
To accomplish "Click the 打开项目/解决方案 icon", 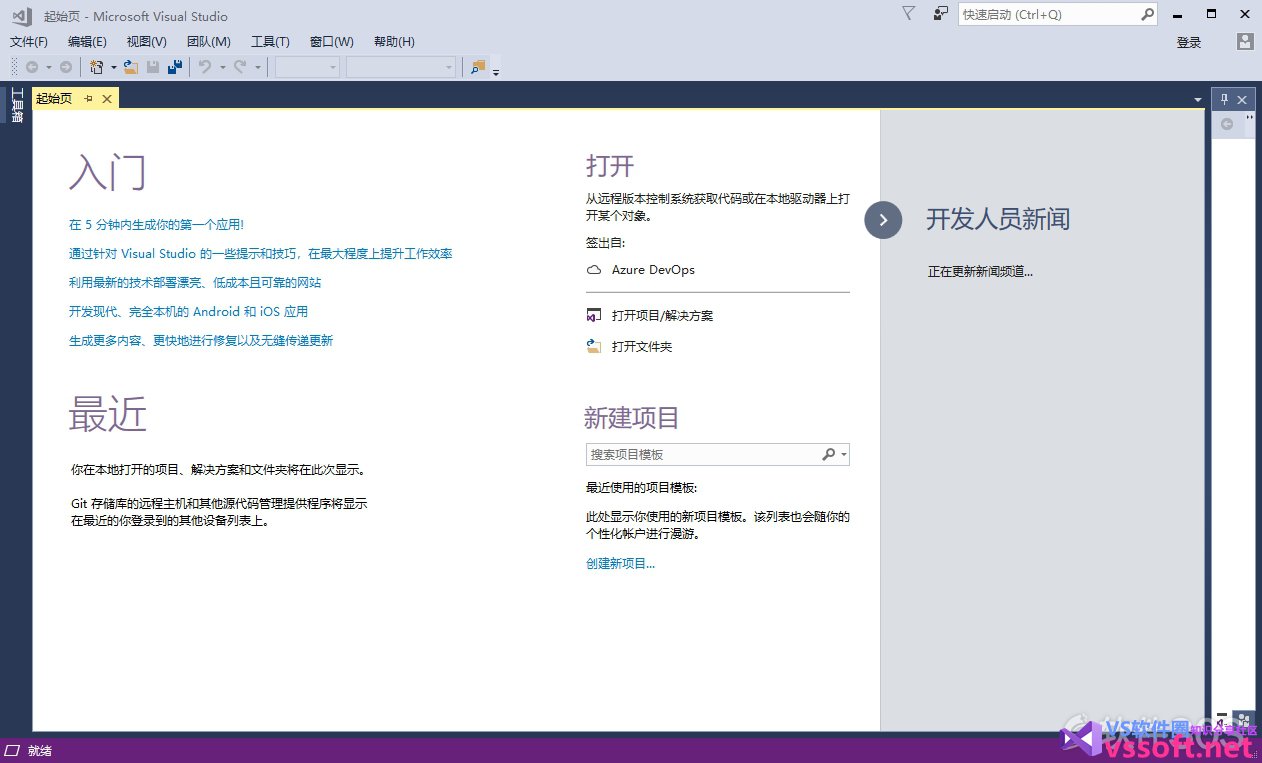I will (x=594, y=316).
